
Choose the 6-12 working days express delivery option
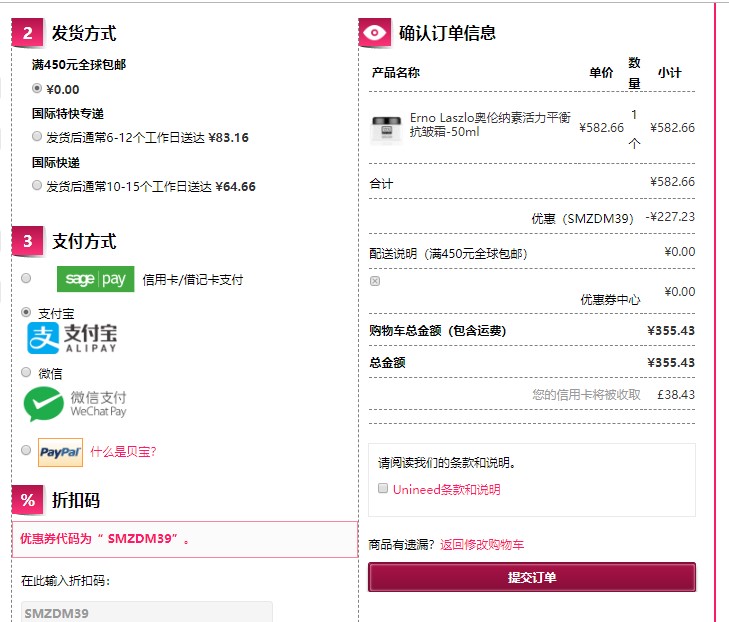click(37, 136)
